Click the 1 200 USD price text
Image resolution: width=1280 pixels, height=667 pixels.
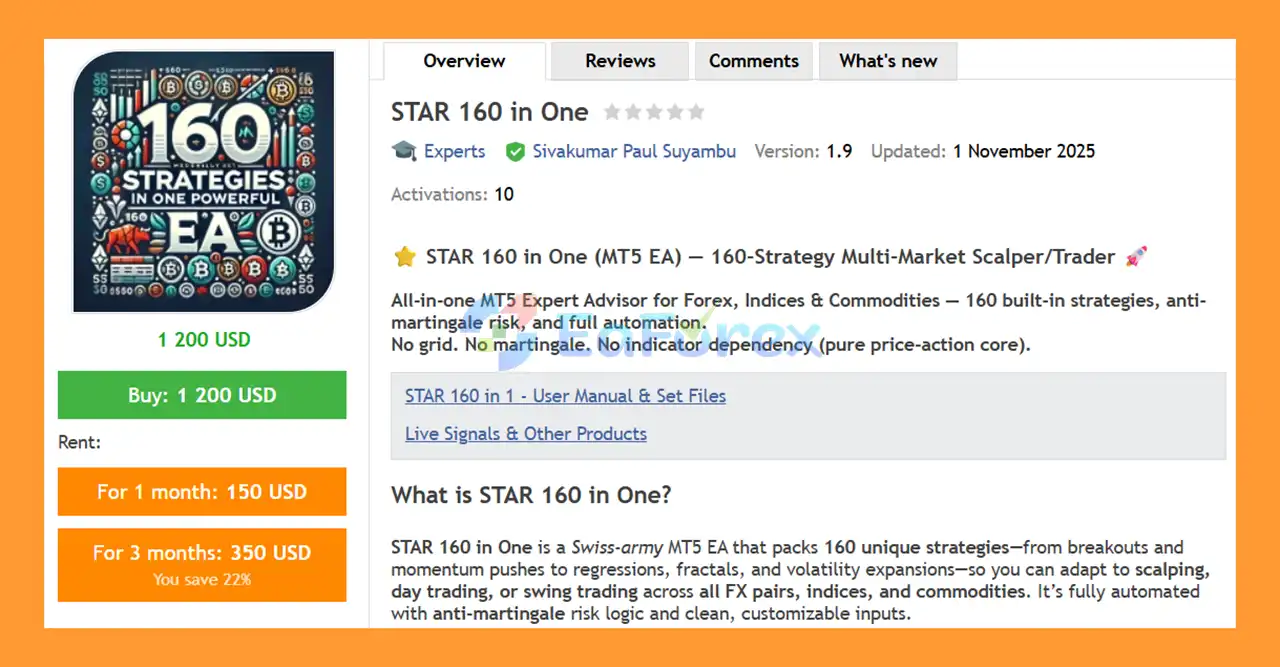point(203,339)
